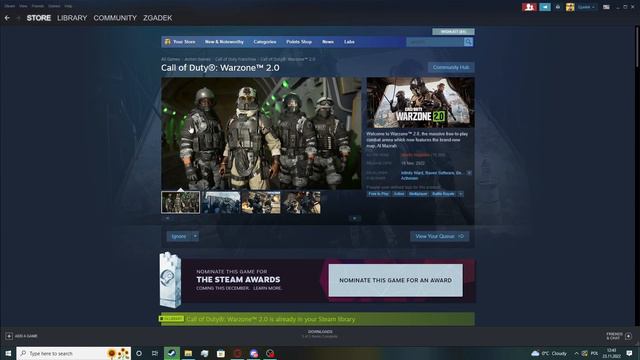Screen dimensions: 640x360
Task: Select the second screenshot thumbnail
Action: click(x=221, y=202)
